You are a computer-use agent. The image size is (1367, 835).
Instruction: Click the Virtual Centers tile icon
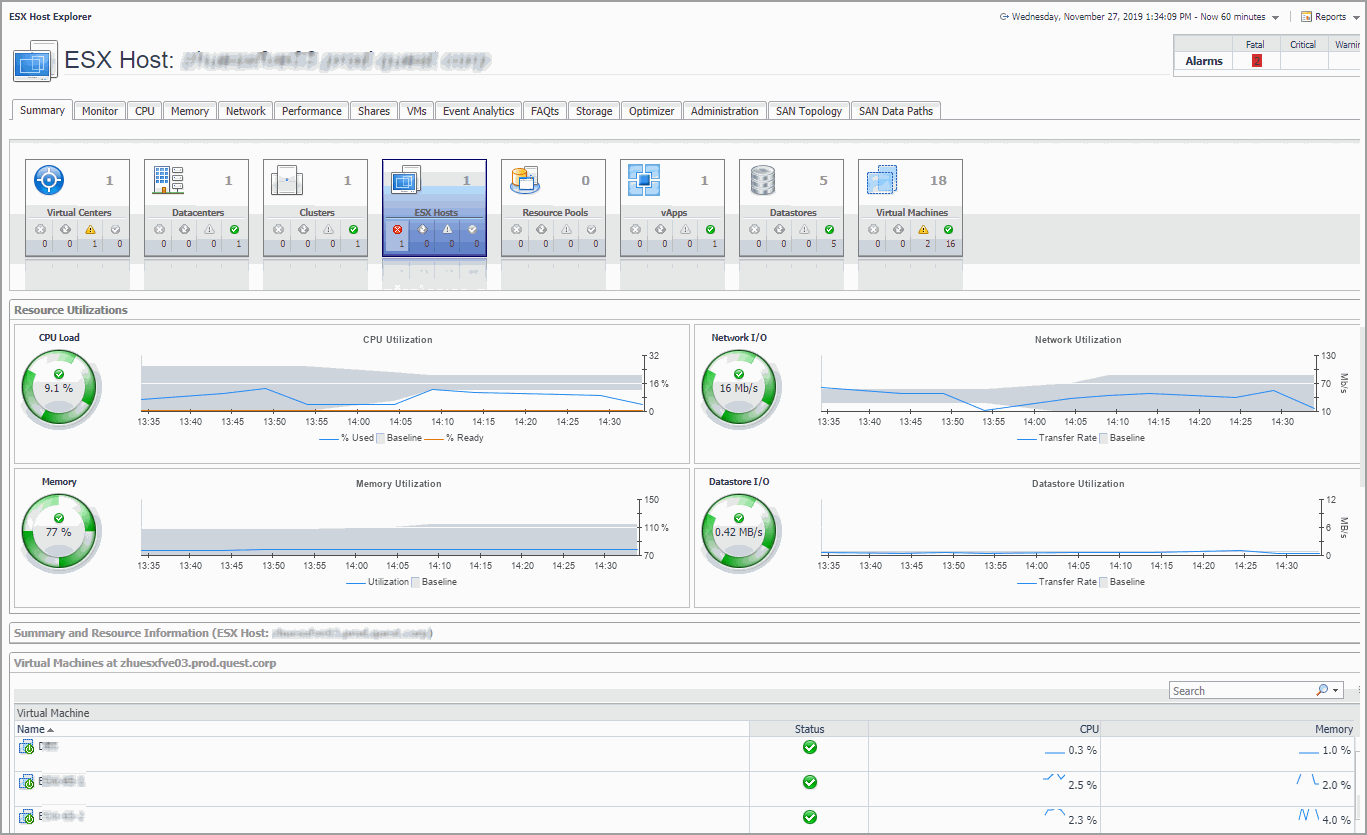(49, 180)
